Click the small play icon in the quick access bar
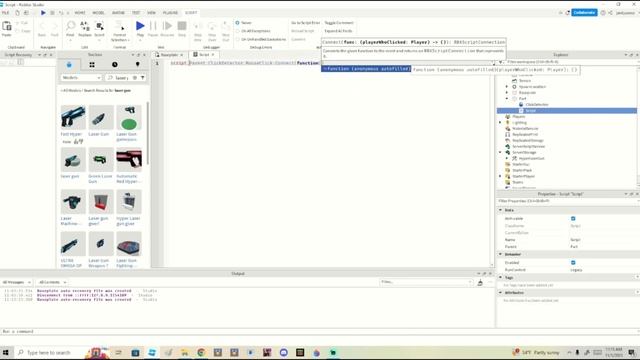Screen dimensions: 640x360 click(x=43, y=13)
